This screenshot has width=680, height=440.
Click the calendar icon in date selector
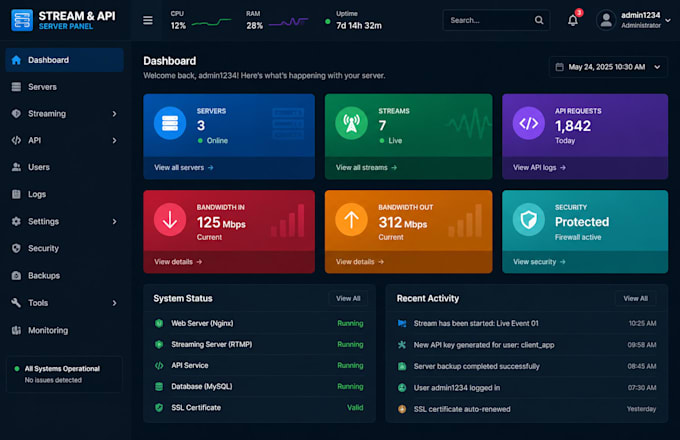coord(560,67)
